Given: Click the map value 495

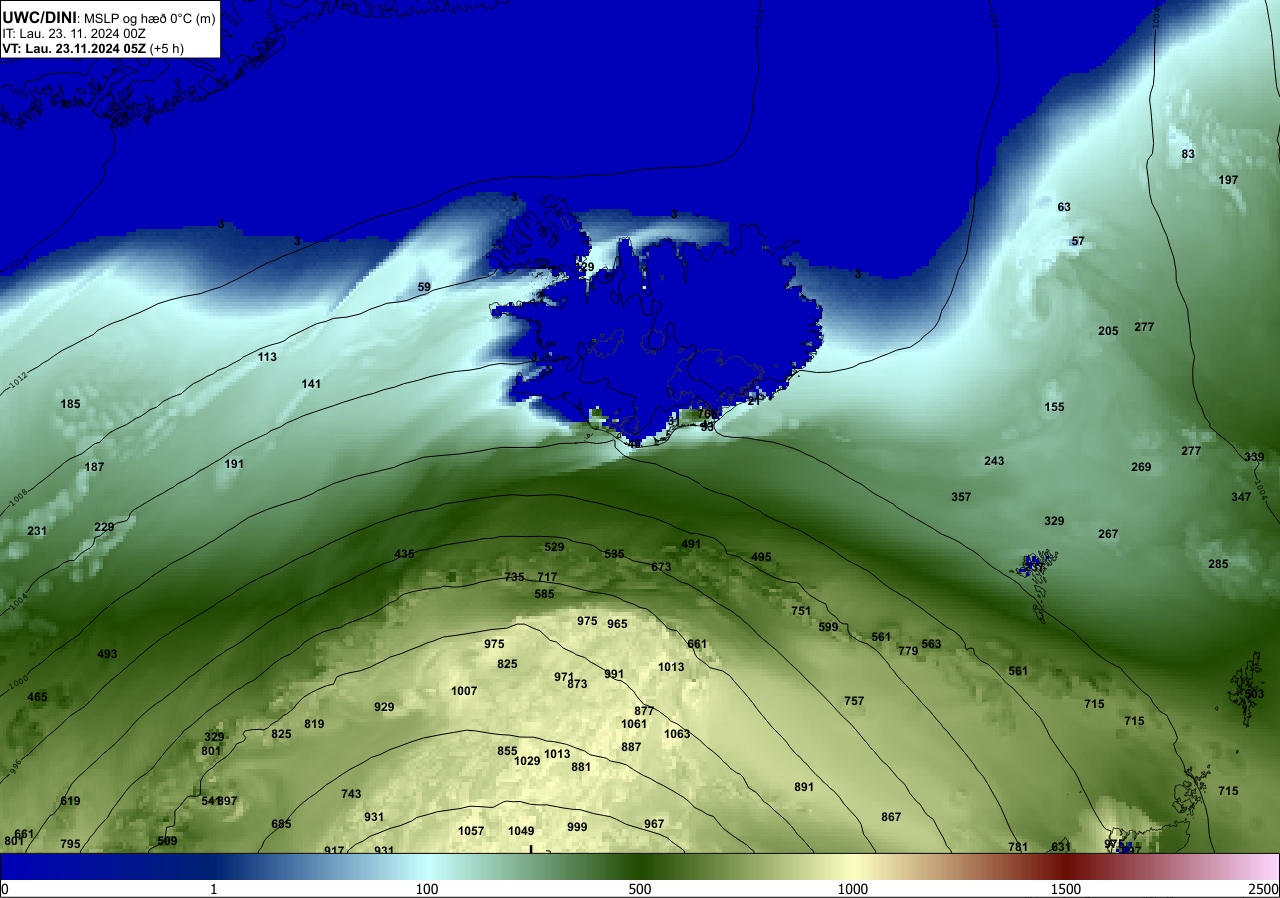Looking at the screenshot, I should click(x=761, y=557).
